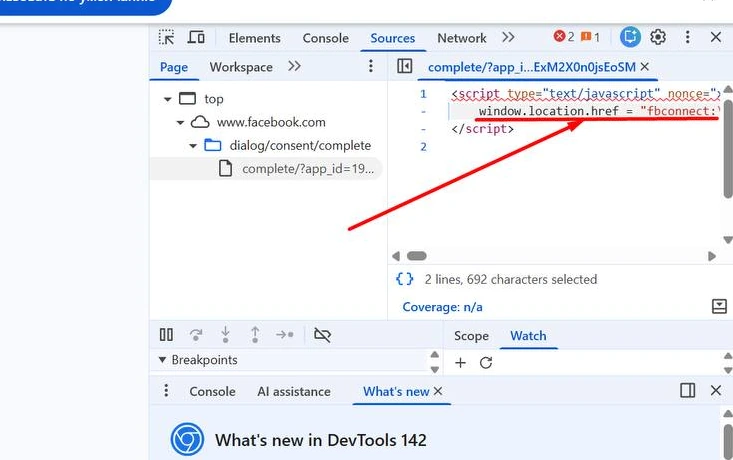This screenshot has height=460, width=733.
Task: Click the orange issues counter icon
Action: pos(586,36)
